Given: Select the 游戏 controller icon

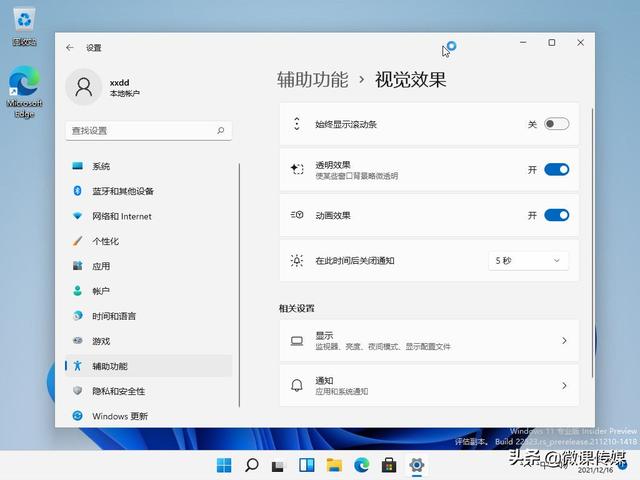Looking at the screenshot, I should tap(78, 340).
